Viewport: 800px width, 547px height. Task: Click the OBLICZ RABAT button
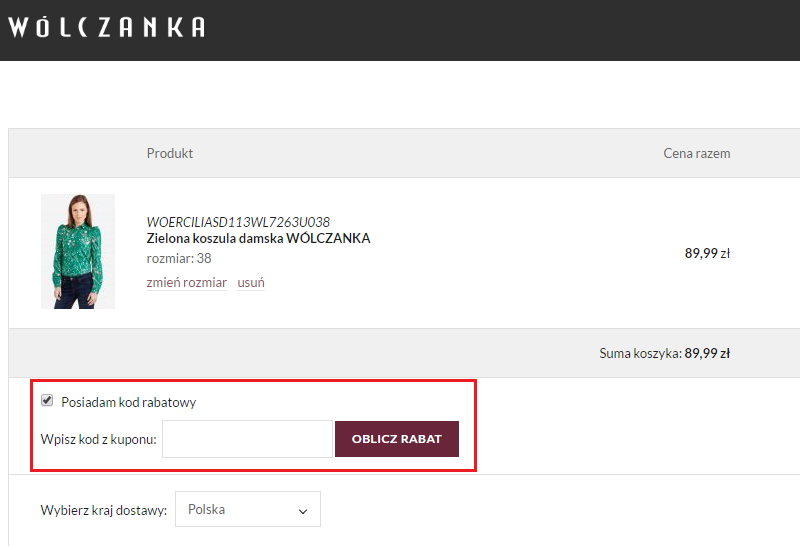coord(397,439)
